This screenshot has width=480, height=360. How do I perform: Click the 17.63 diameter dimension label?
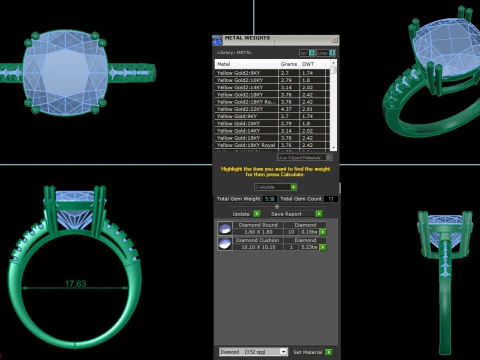click(x=76, y=284)
